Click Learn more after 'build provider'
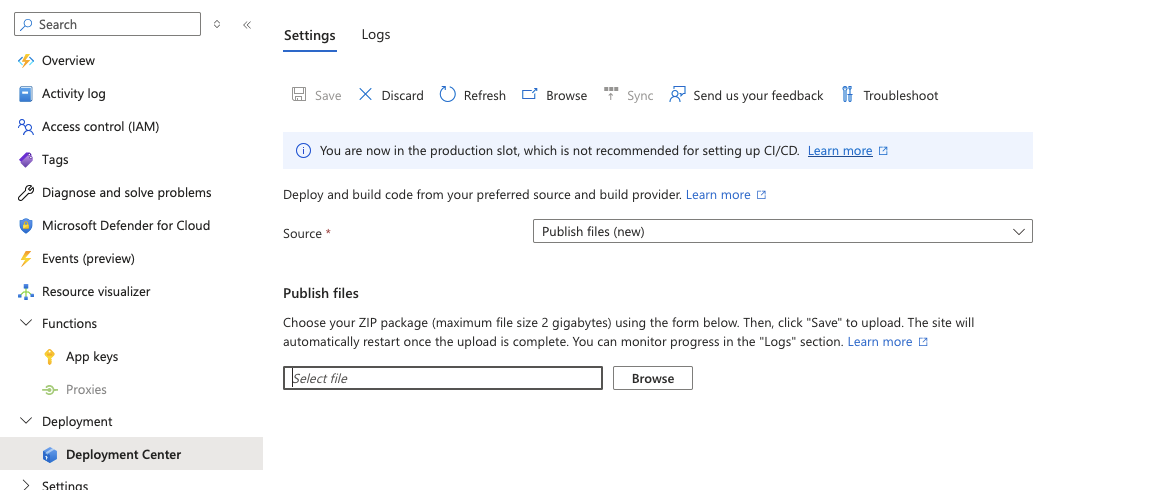The width and height of the screenshot is (1167, 490). coord(718,195)
